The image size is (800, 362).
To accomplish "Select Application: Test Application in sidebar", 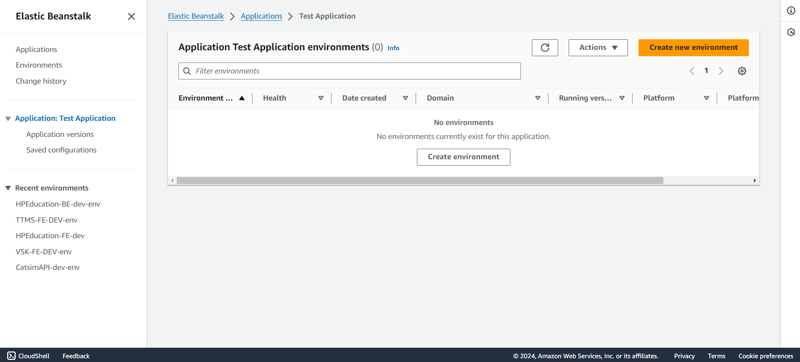I will (65, 118).
